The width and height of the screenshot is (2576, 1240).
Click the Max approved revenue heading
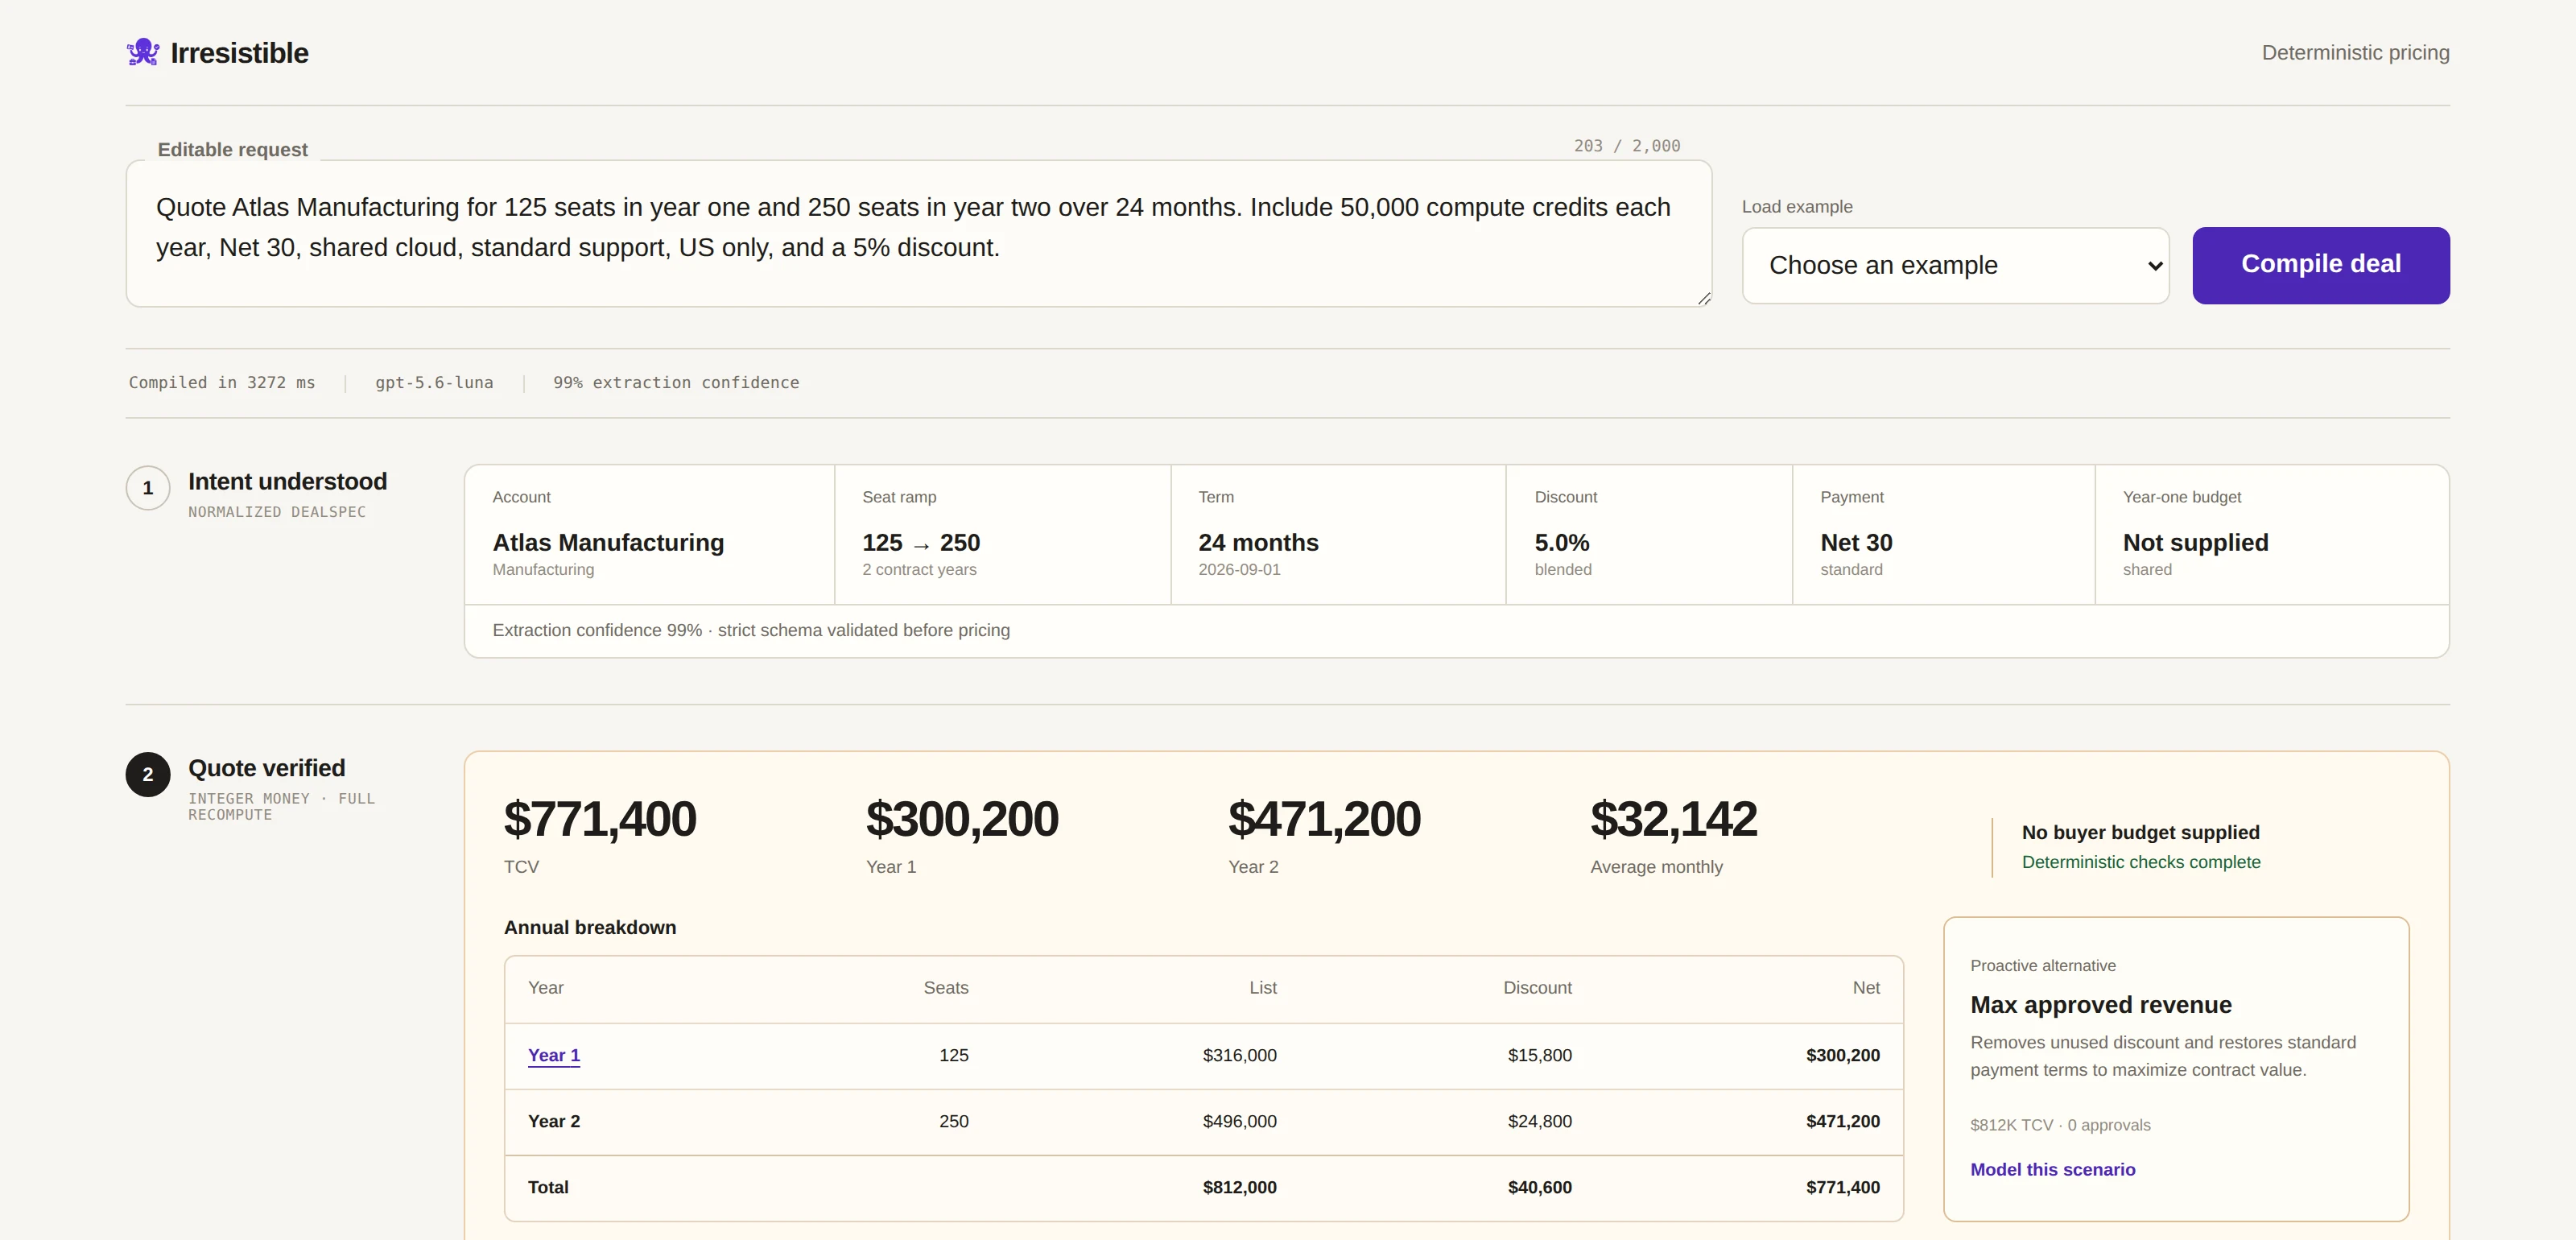[2100, 1005]
